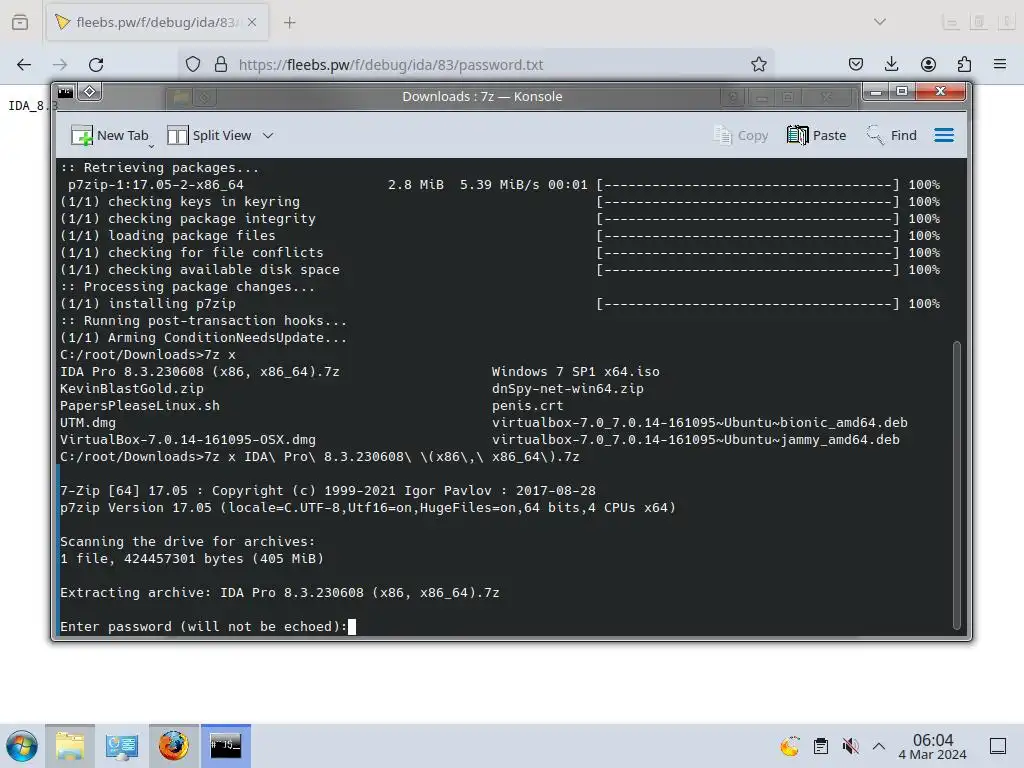1024x768 pixels.
Task: Close the Konsole window
Action: pyautogui.click(x=940, y=91)
